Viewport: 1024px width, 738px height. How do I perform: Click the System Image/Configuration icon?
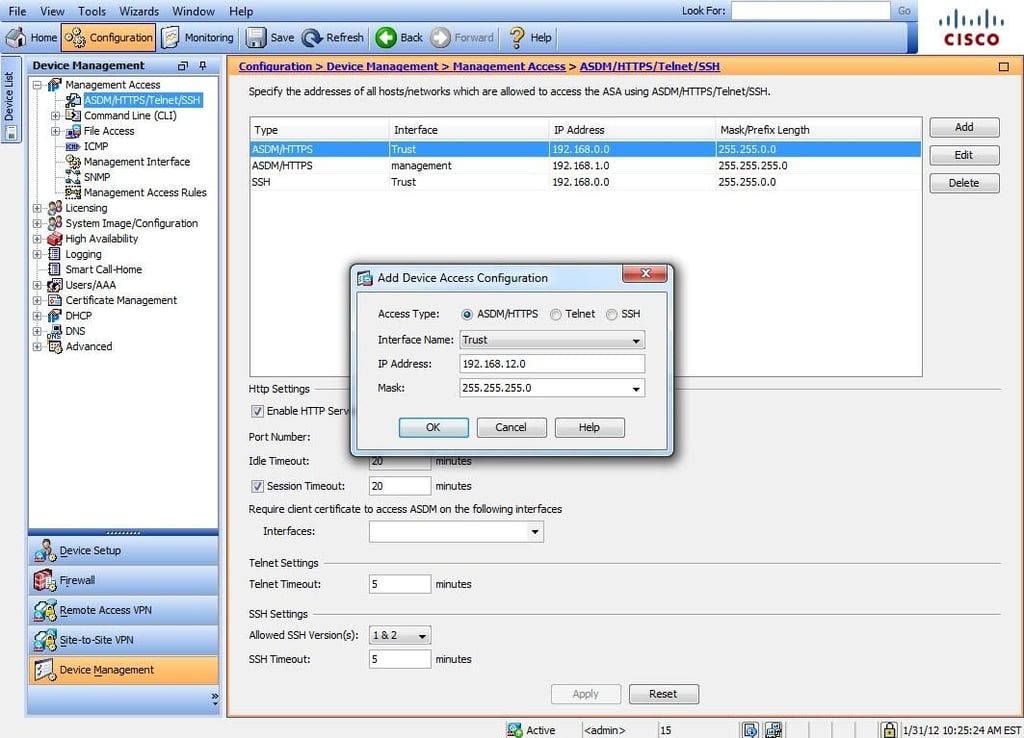(55, 223)
